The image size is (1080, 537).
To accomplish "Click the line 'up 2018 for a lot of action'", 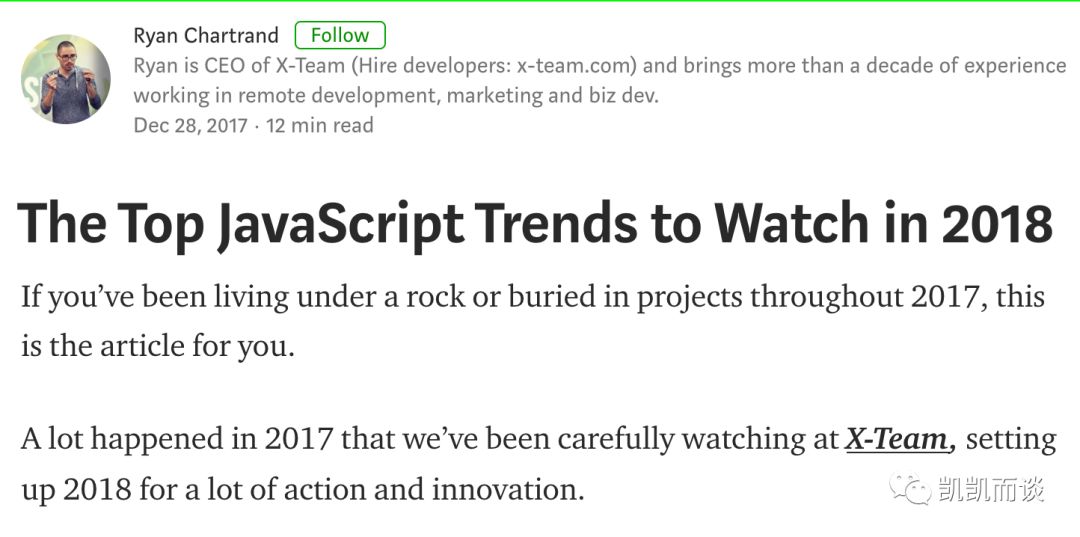I will [x=302, y=489].
